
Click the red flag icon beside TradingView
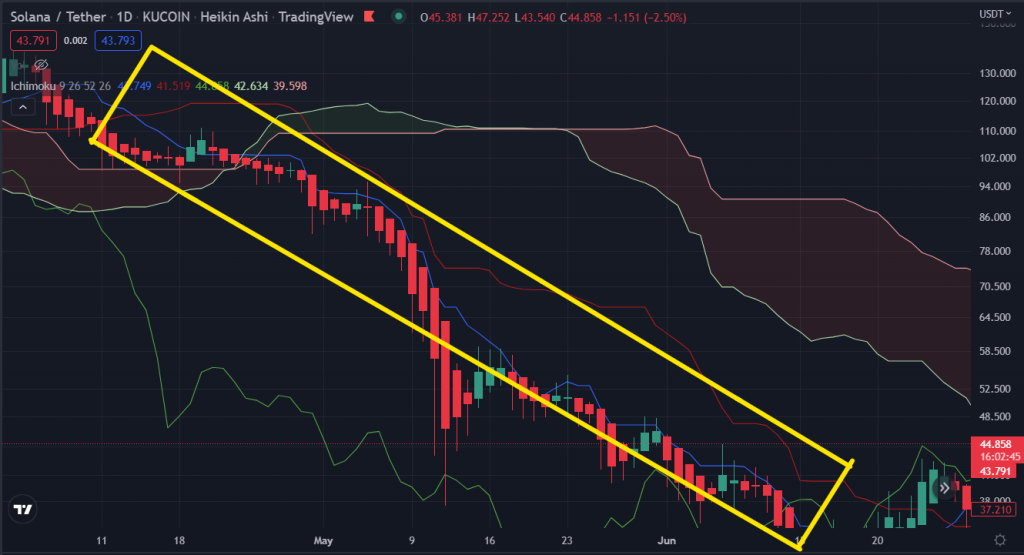tap(370, 16)
